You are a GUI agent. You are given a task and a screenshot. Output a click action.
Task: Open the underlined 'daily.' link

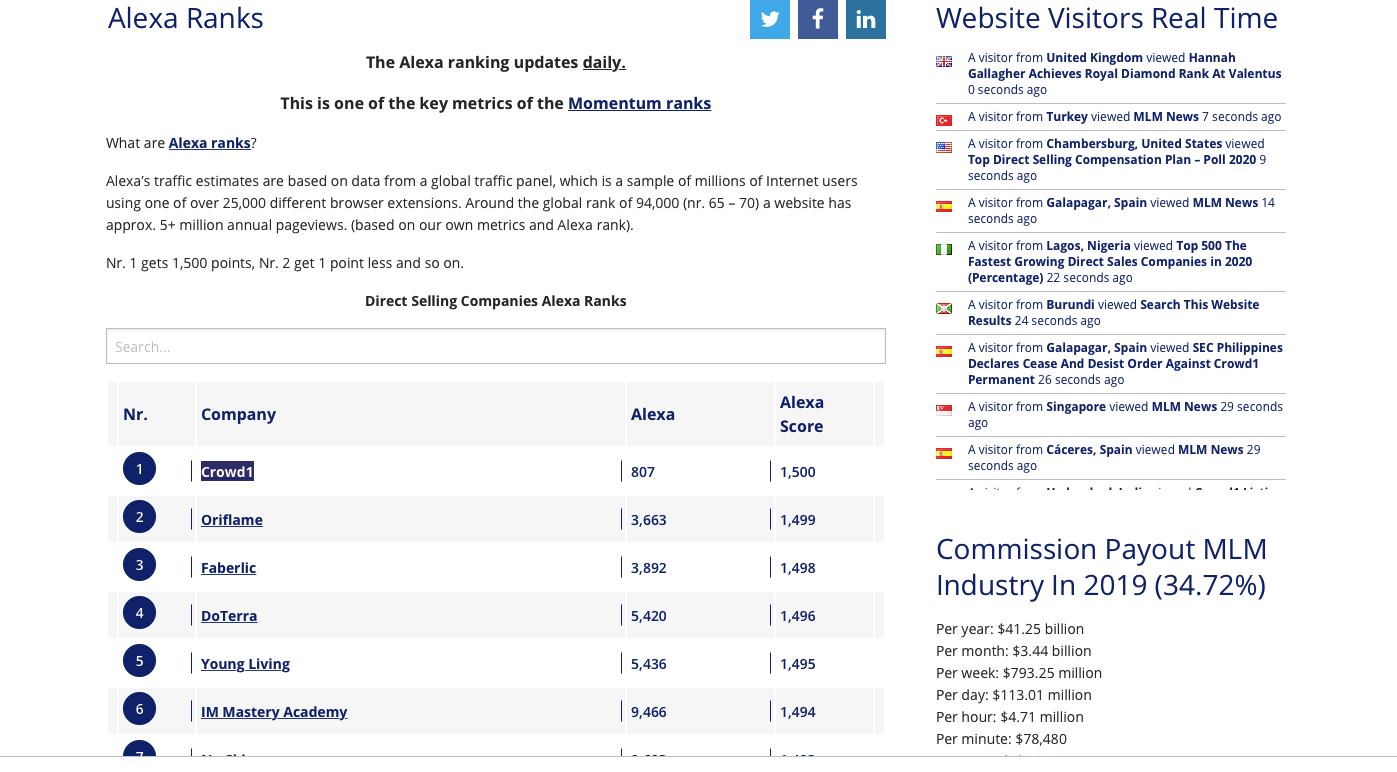(604, 62)
